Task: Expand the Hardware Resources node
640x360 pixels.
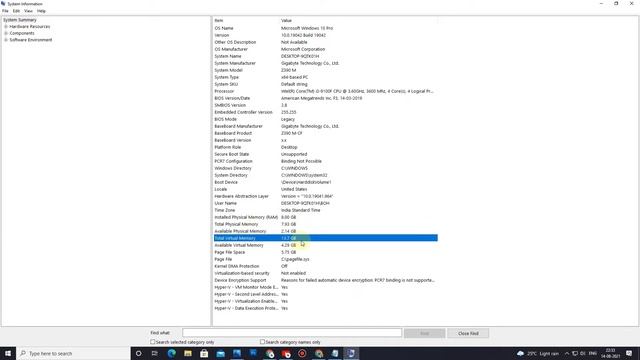Action: point(6,27)
